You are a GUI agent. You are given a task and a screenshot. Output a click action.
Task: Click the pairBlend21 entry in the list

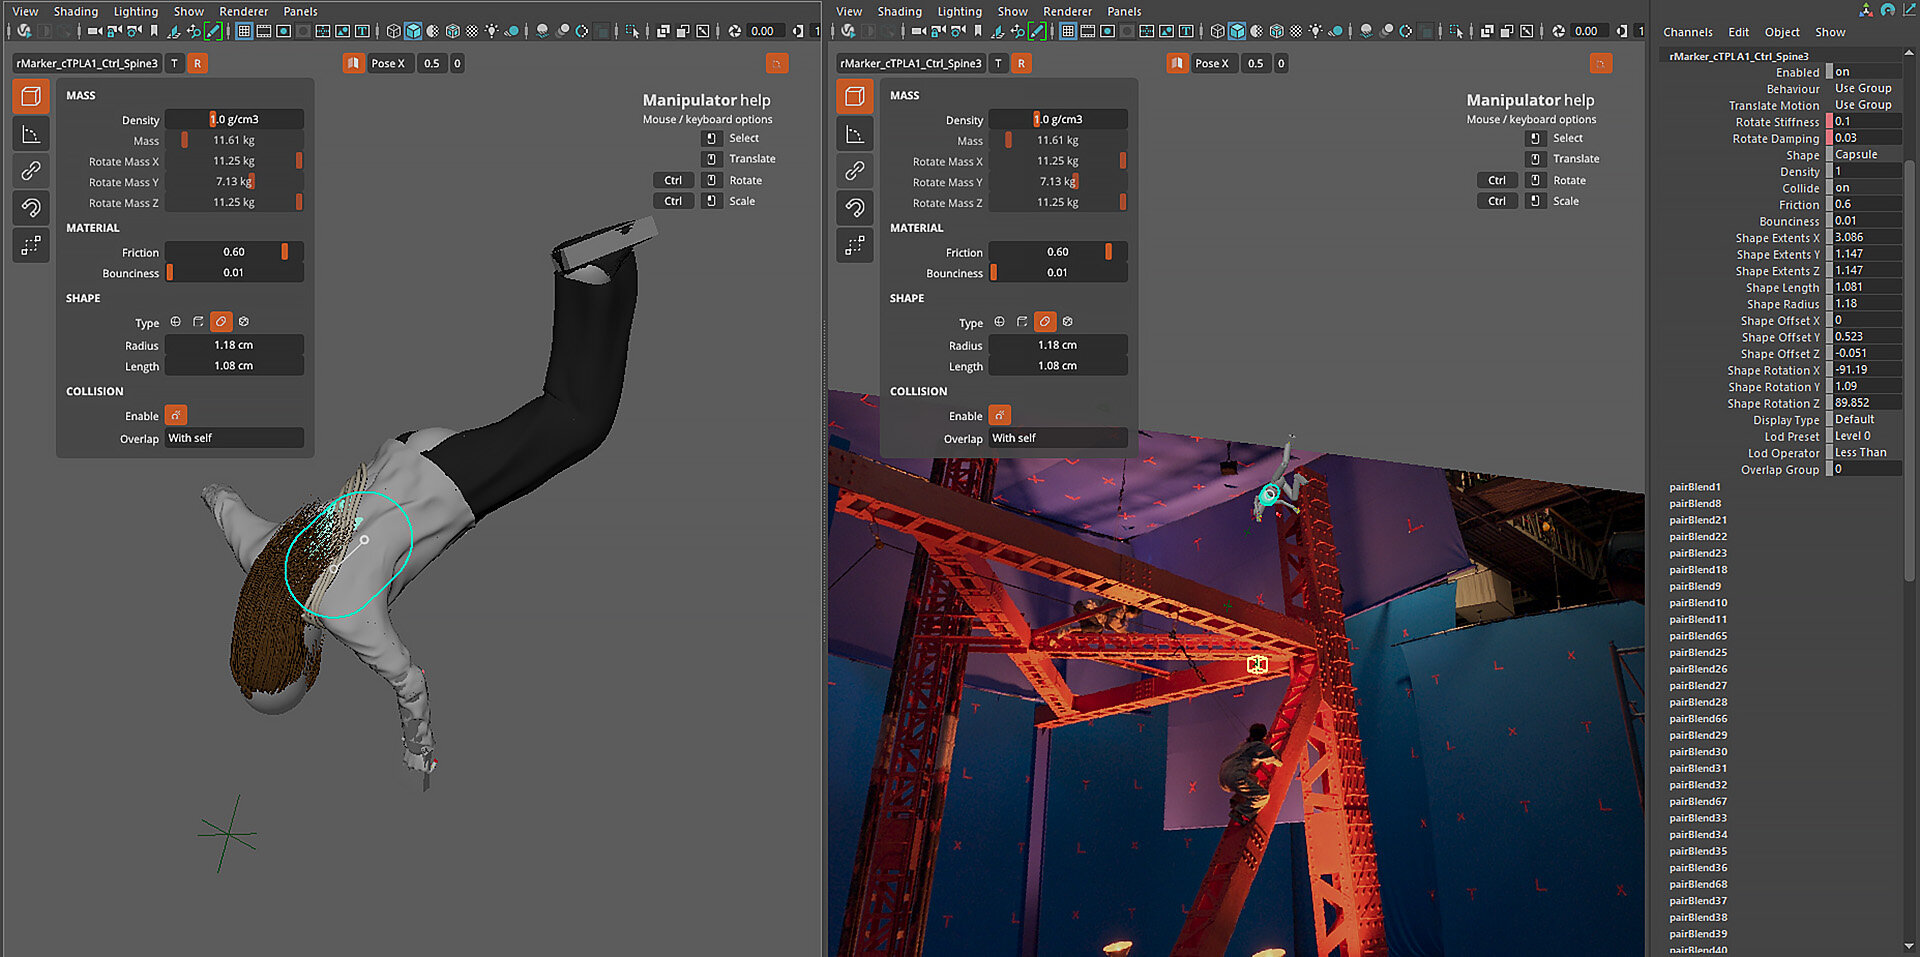pos(1697,520)
